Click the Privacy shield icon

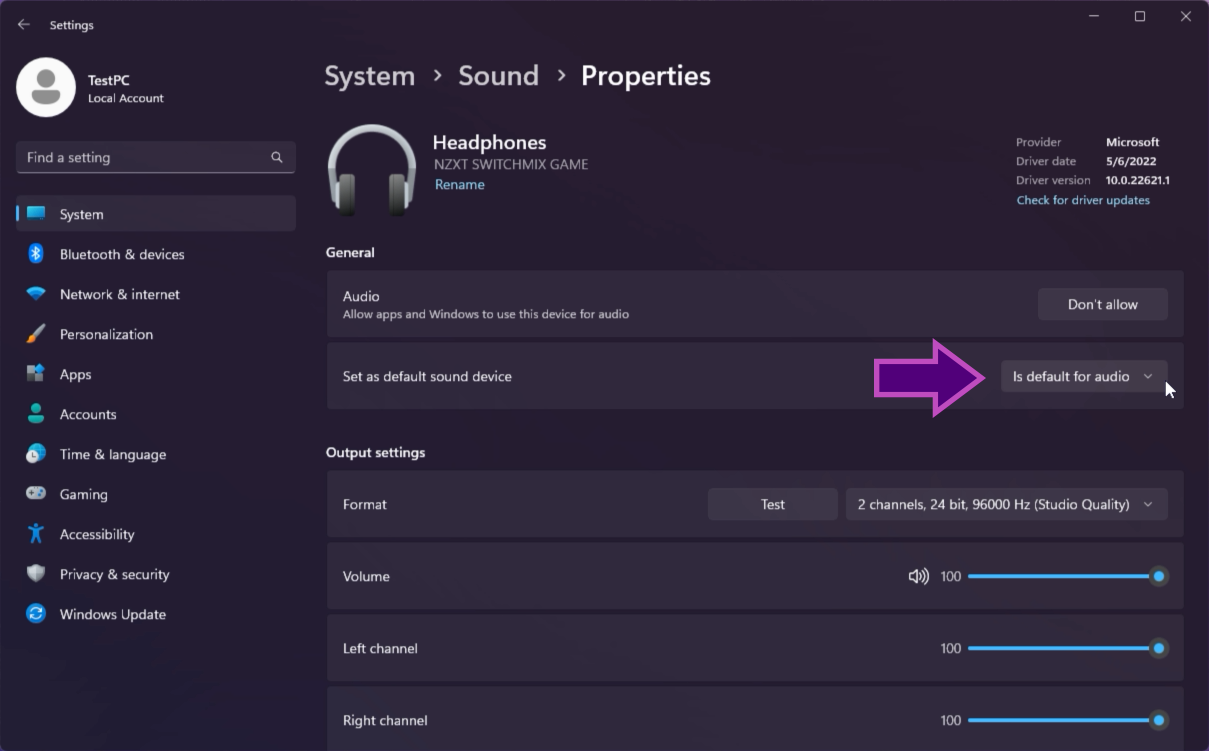[36, 574]
